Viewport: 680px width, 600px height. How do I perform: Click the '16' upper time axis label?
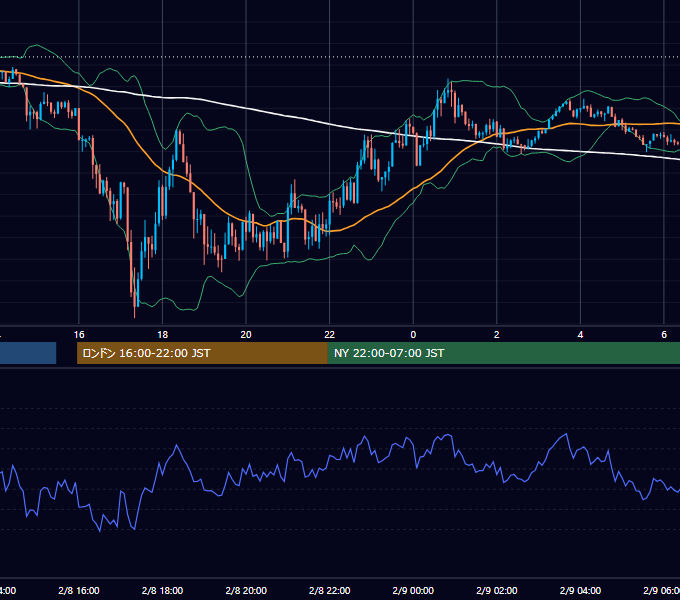tap(79, 335)
